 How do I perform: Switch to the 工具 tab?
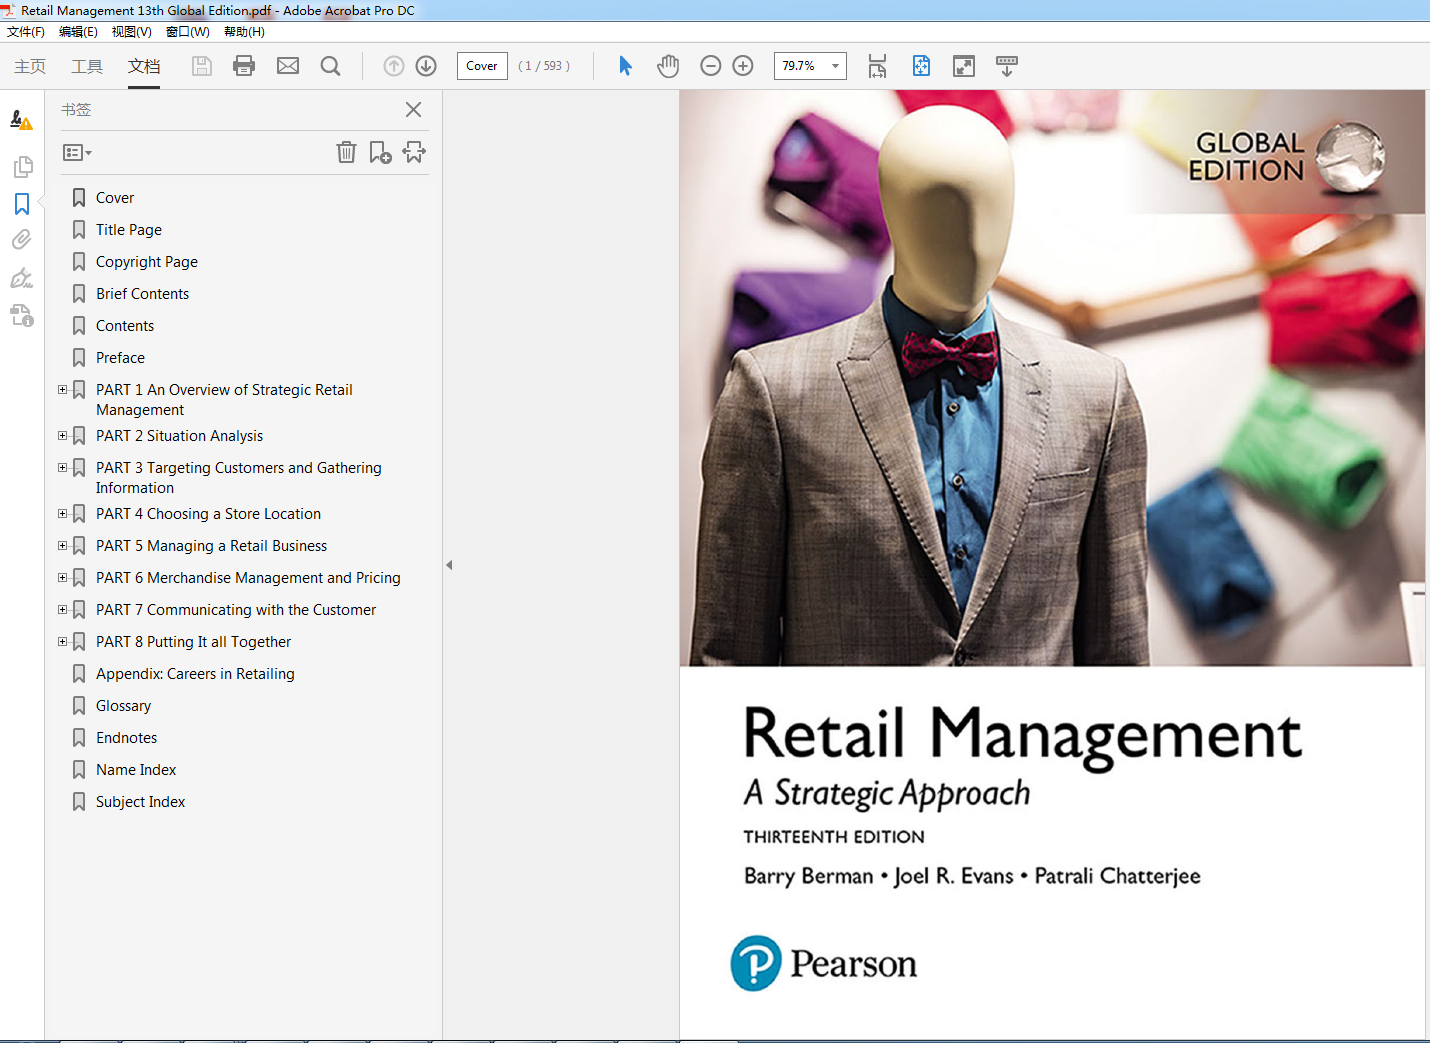[x=87, y=66]
